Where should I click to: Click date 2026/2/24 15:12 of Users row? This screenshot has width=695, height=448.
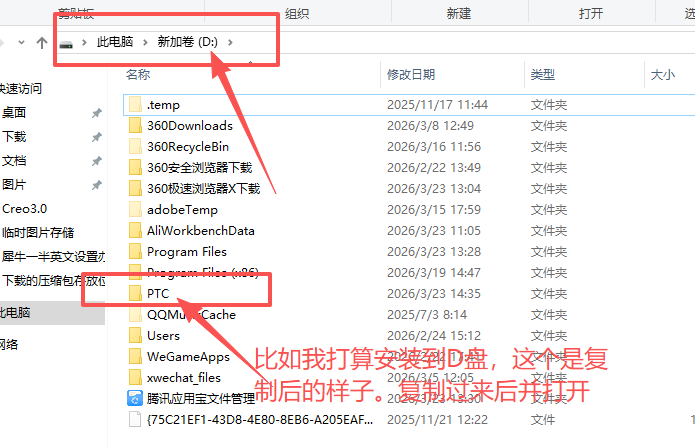click(x=434, y=336)
